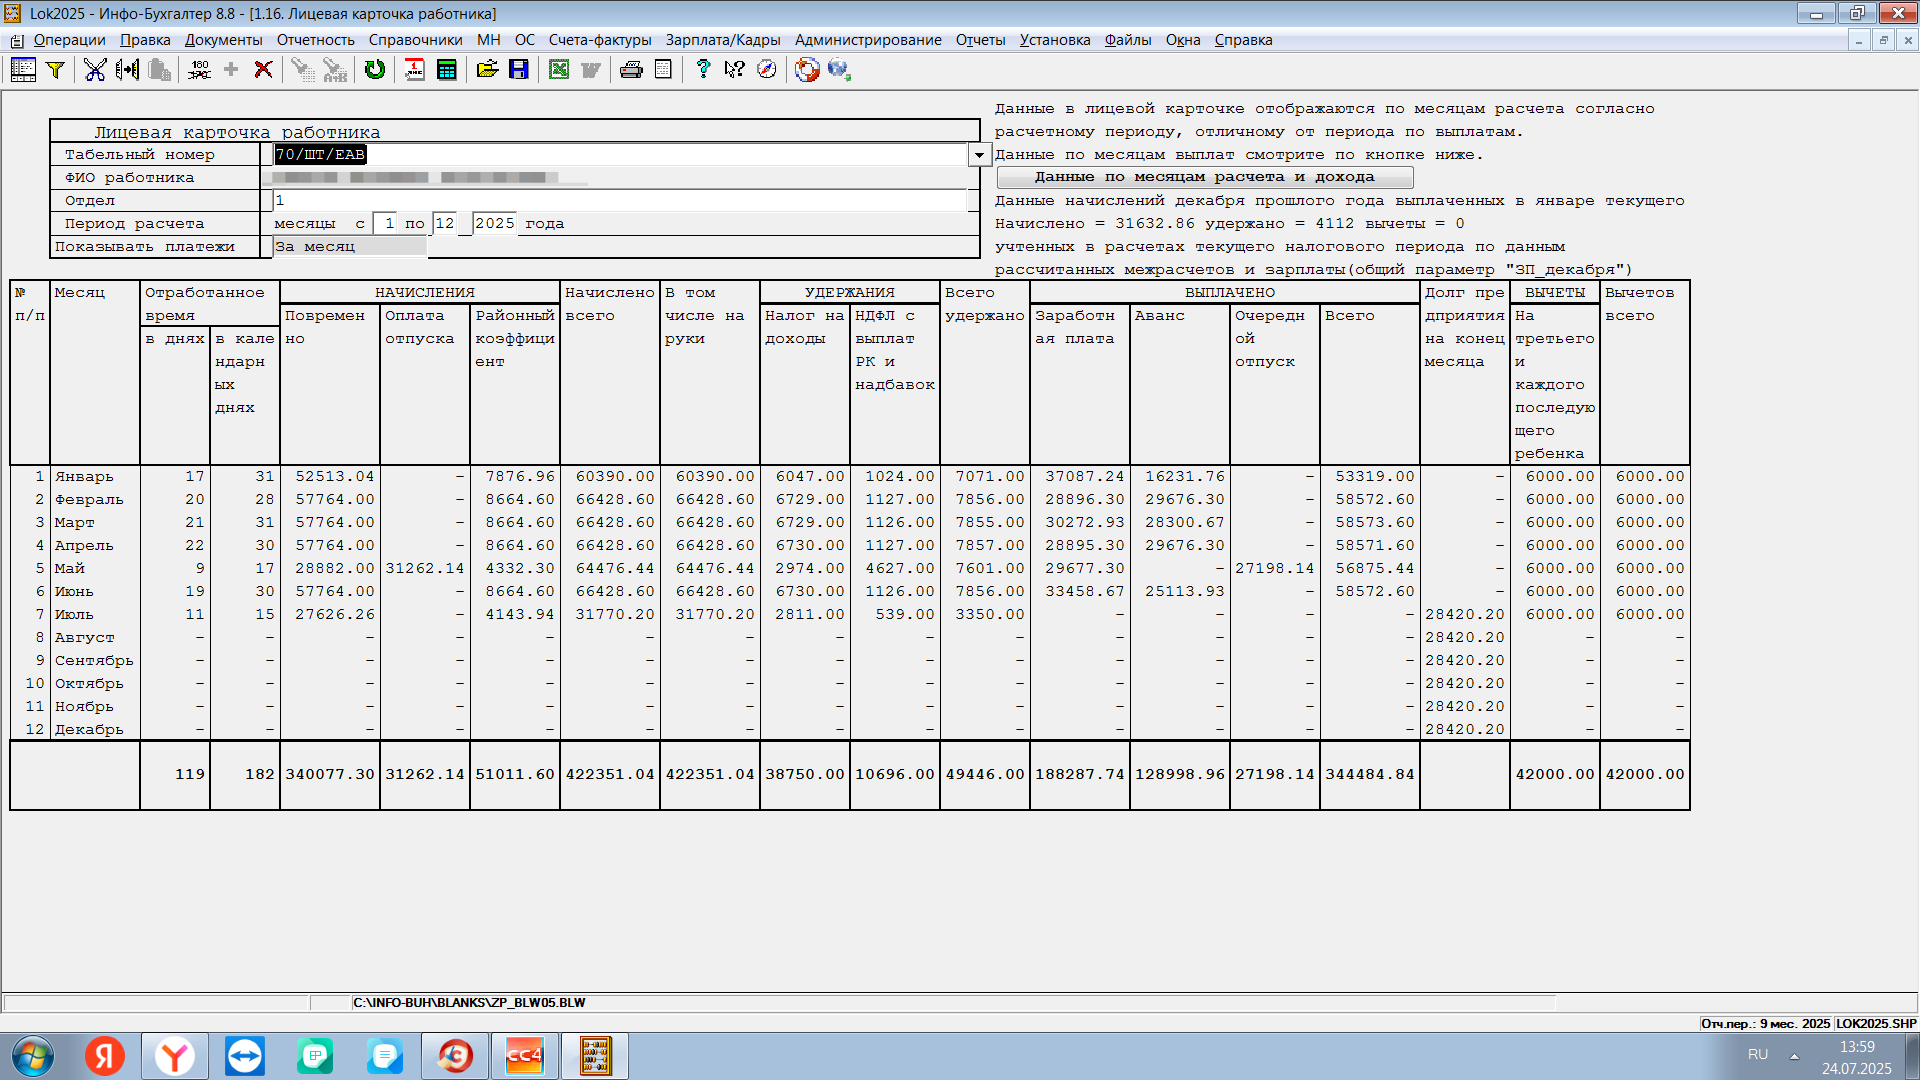This screenshot has height=1080, width=1920.
Task: Click the form view toolbar icon
Action: (23, 69)
